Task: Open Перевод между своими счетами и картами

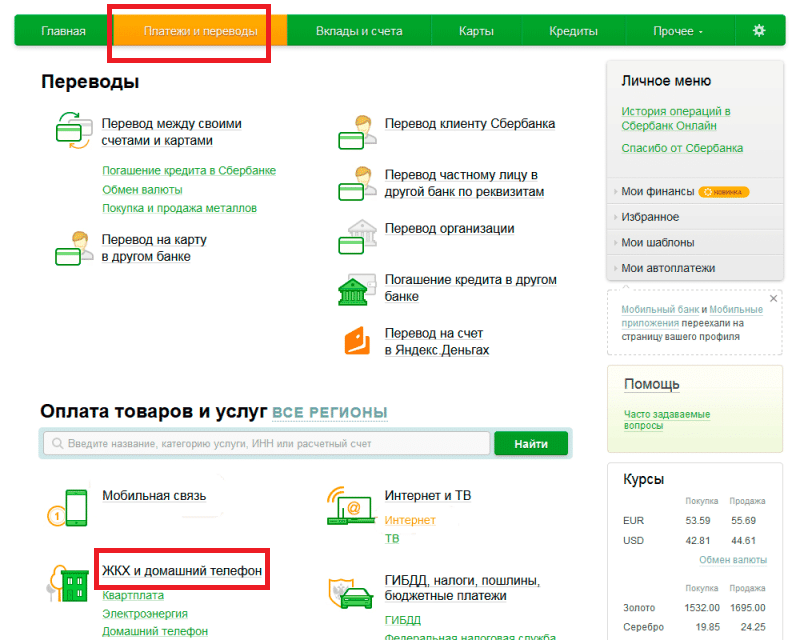Action: coord(171,132)
